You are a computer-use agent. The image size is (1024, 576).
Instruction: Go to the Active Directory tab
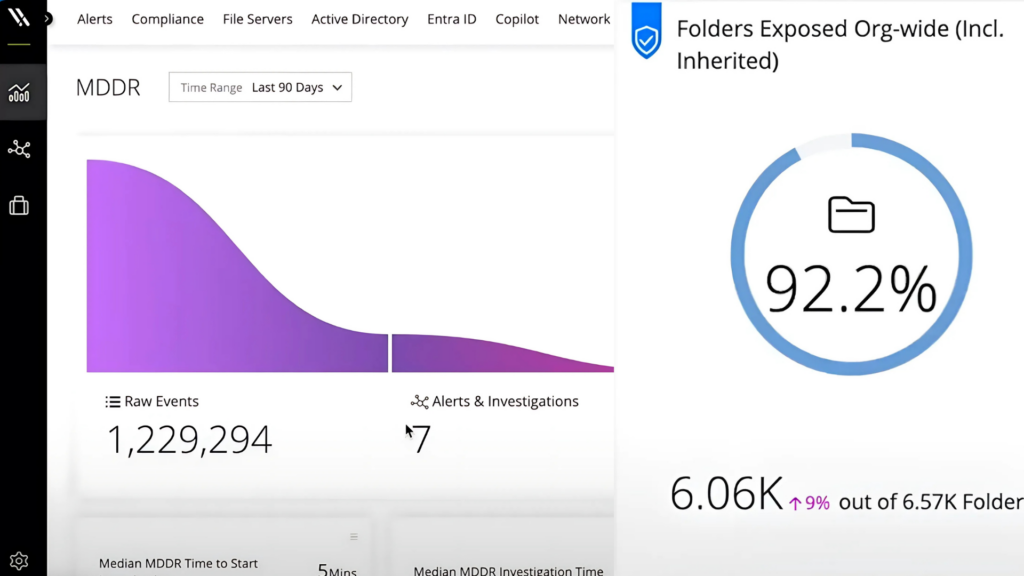click(360, 19)
